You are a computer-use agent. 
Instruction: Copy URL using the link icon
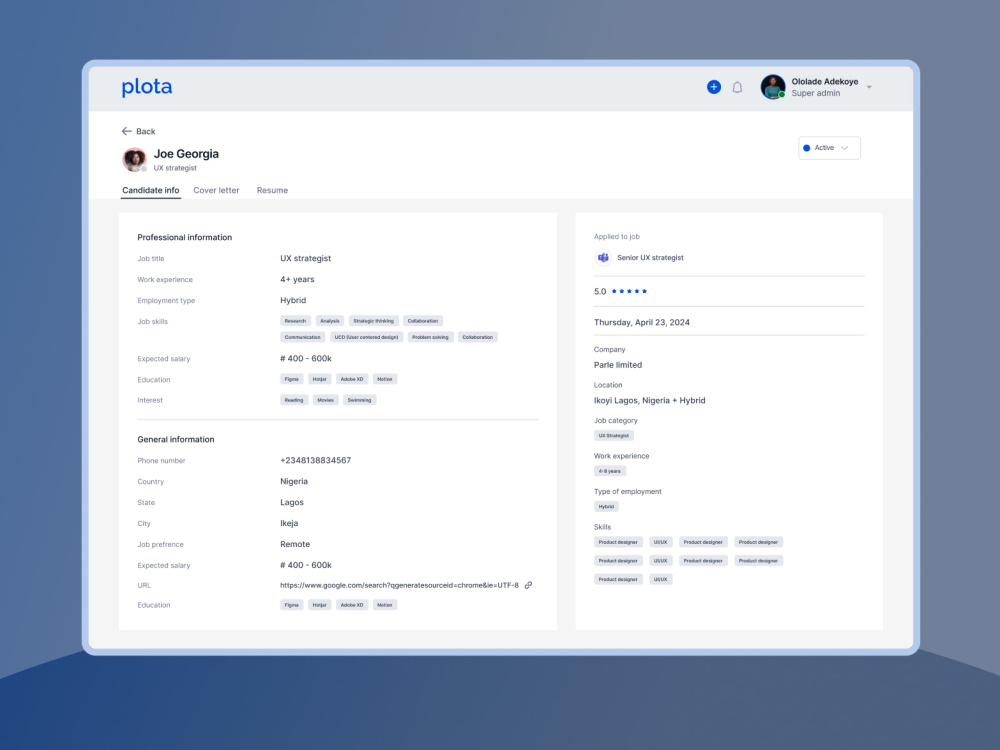tap(528, 585)
